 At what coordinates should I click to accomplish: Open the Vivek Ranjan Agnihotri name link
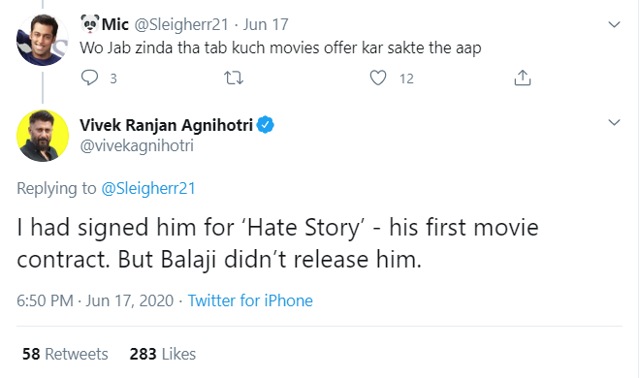point(167,125)
